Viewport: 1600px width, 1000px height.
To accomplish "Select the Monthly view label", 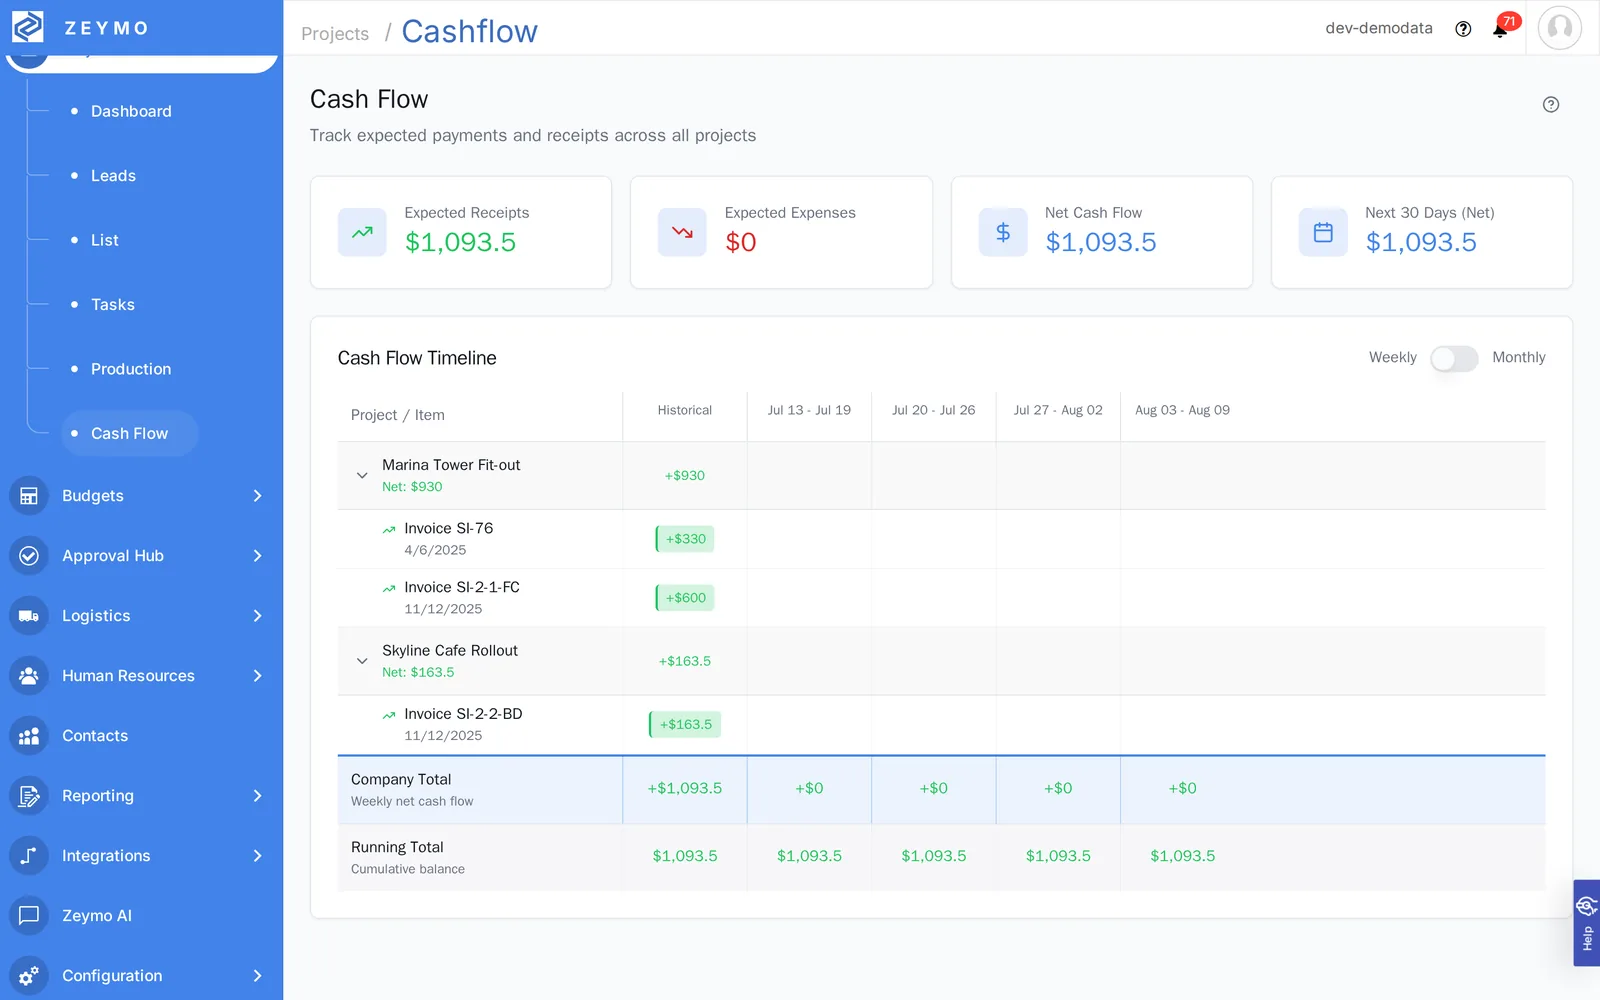I will pyautogui.click(x=1518, y=357).
